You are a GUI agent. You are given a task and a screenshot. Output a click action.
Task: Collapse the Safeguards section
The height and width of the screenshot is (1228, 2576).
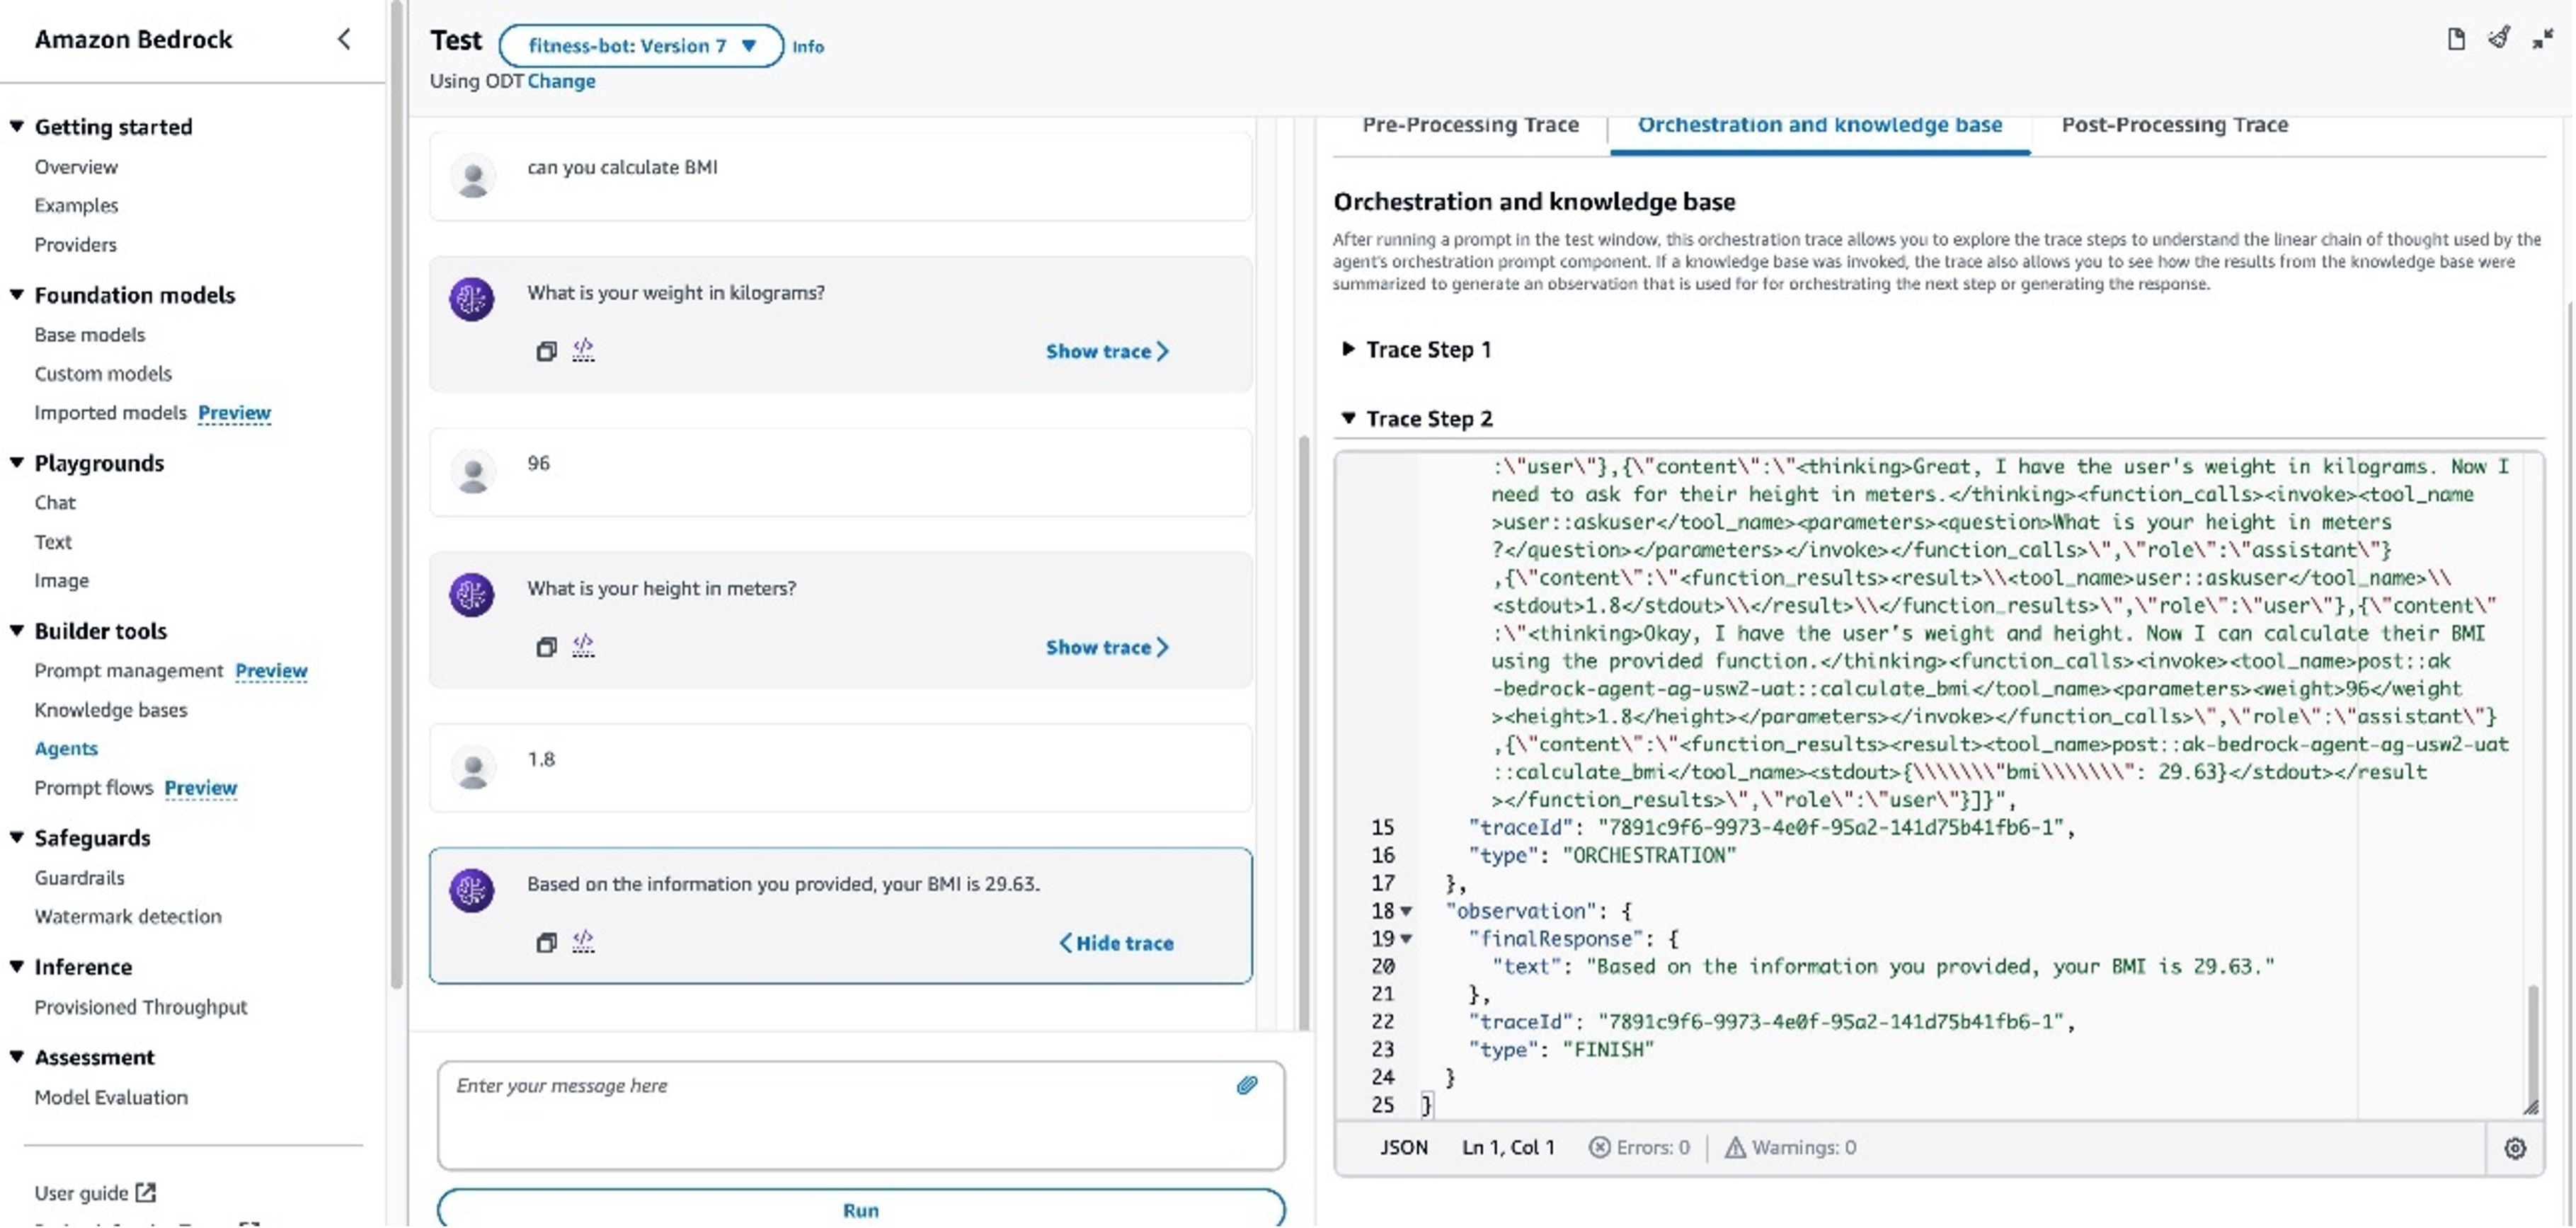coord(17,837)
